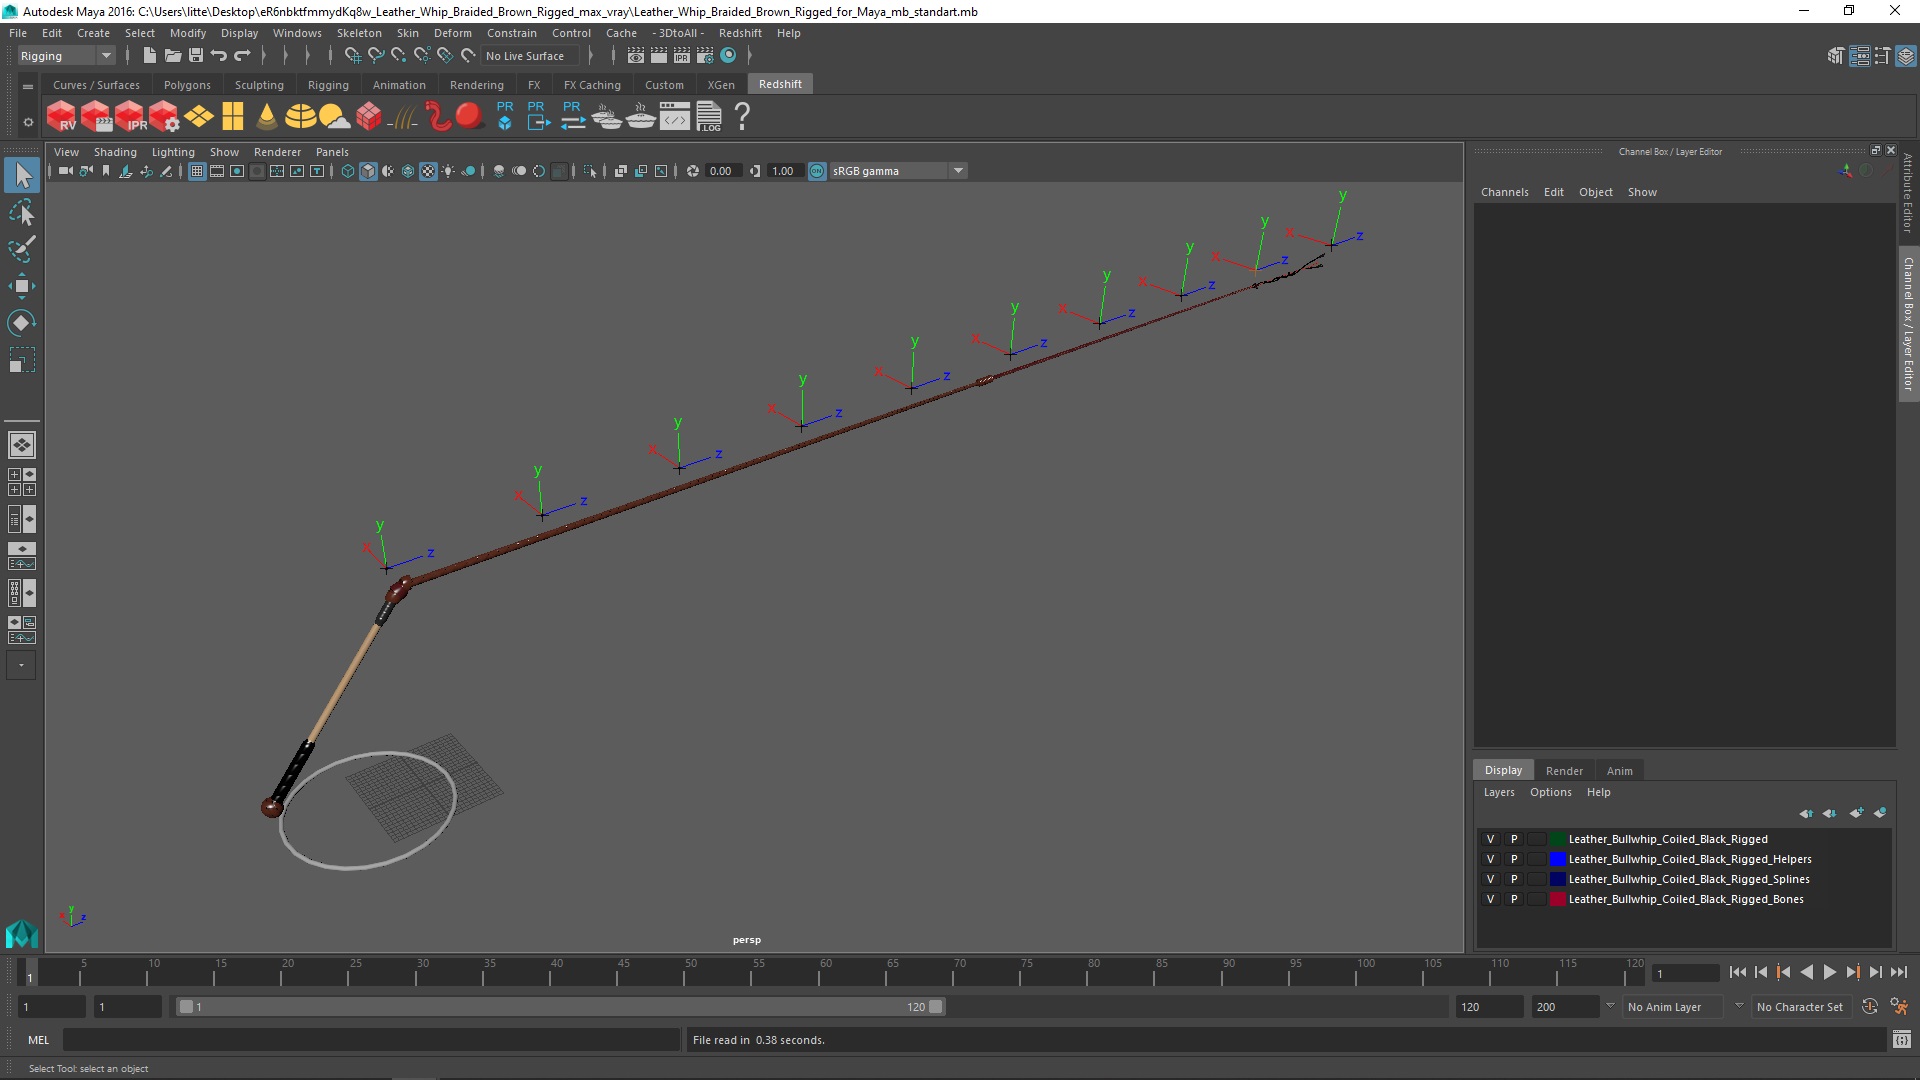Toggle visibility of Leather_Bullwhip_Coiled_Black_Rigged layer
This screenshot has width=1920, height=1080.
pos(1490,839)
